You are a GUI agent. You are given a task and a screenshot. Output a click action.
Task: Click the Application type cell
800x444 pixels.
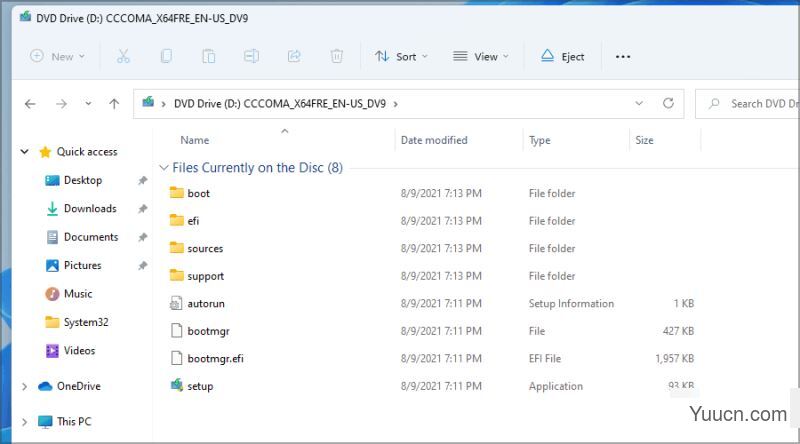pos(556,386)
